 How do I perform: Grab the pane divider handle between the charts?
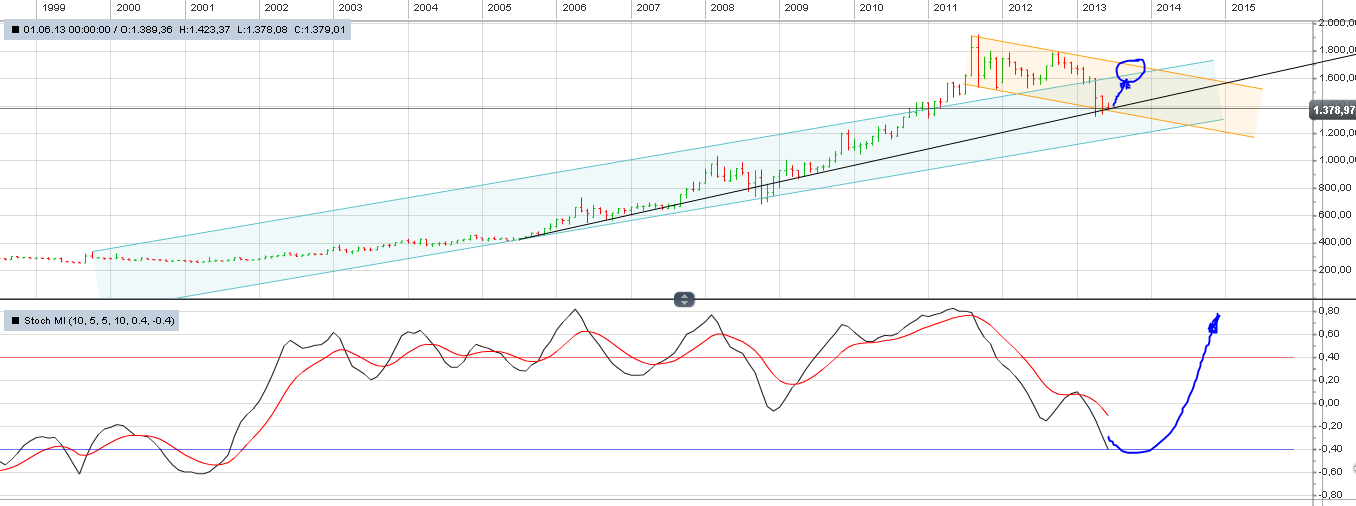coord(683,299)
